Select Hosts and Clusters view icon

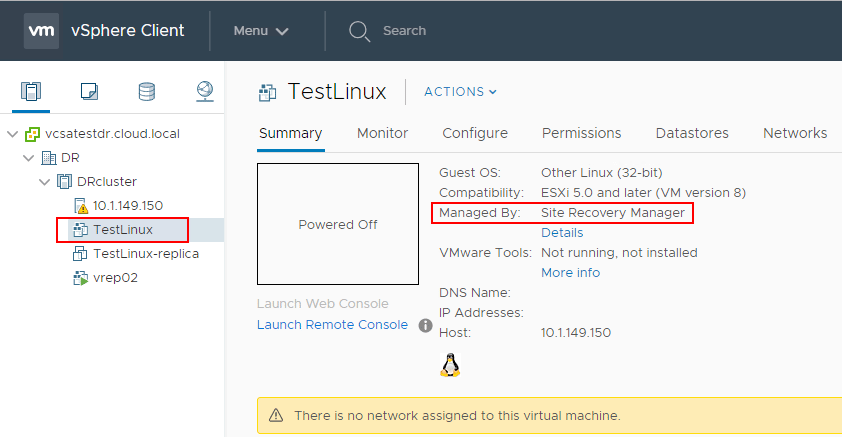pyautogui.click(x=31, y=91)
